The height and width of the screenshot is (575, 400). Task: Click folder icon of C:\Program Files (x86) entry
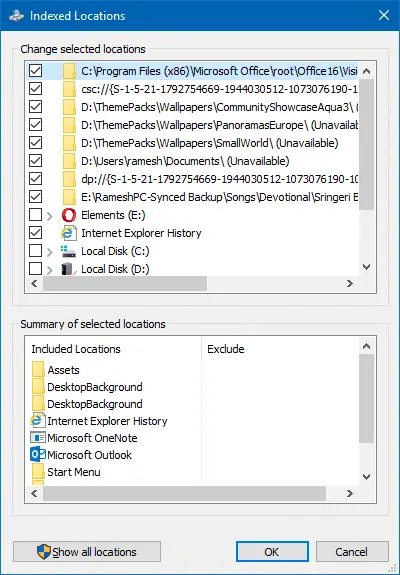point(69,71)
